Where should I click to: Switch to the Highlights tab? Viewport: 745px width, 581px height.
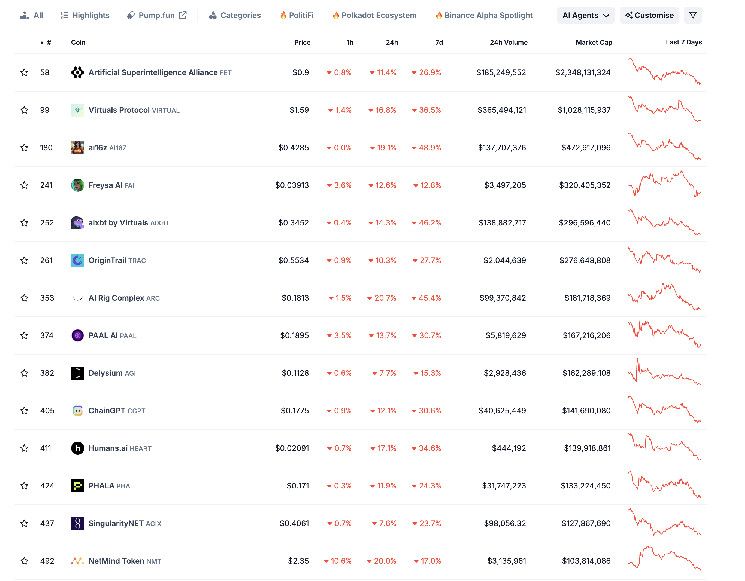(x=85, y=15)
